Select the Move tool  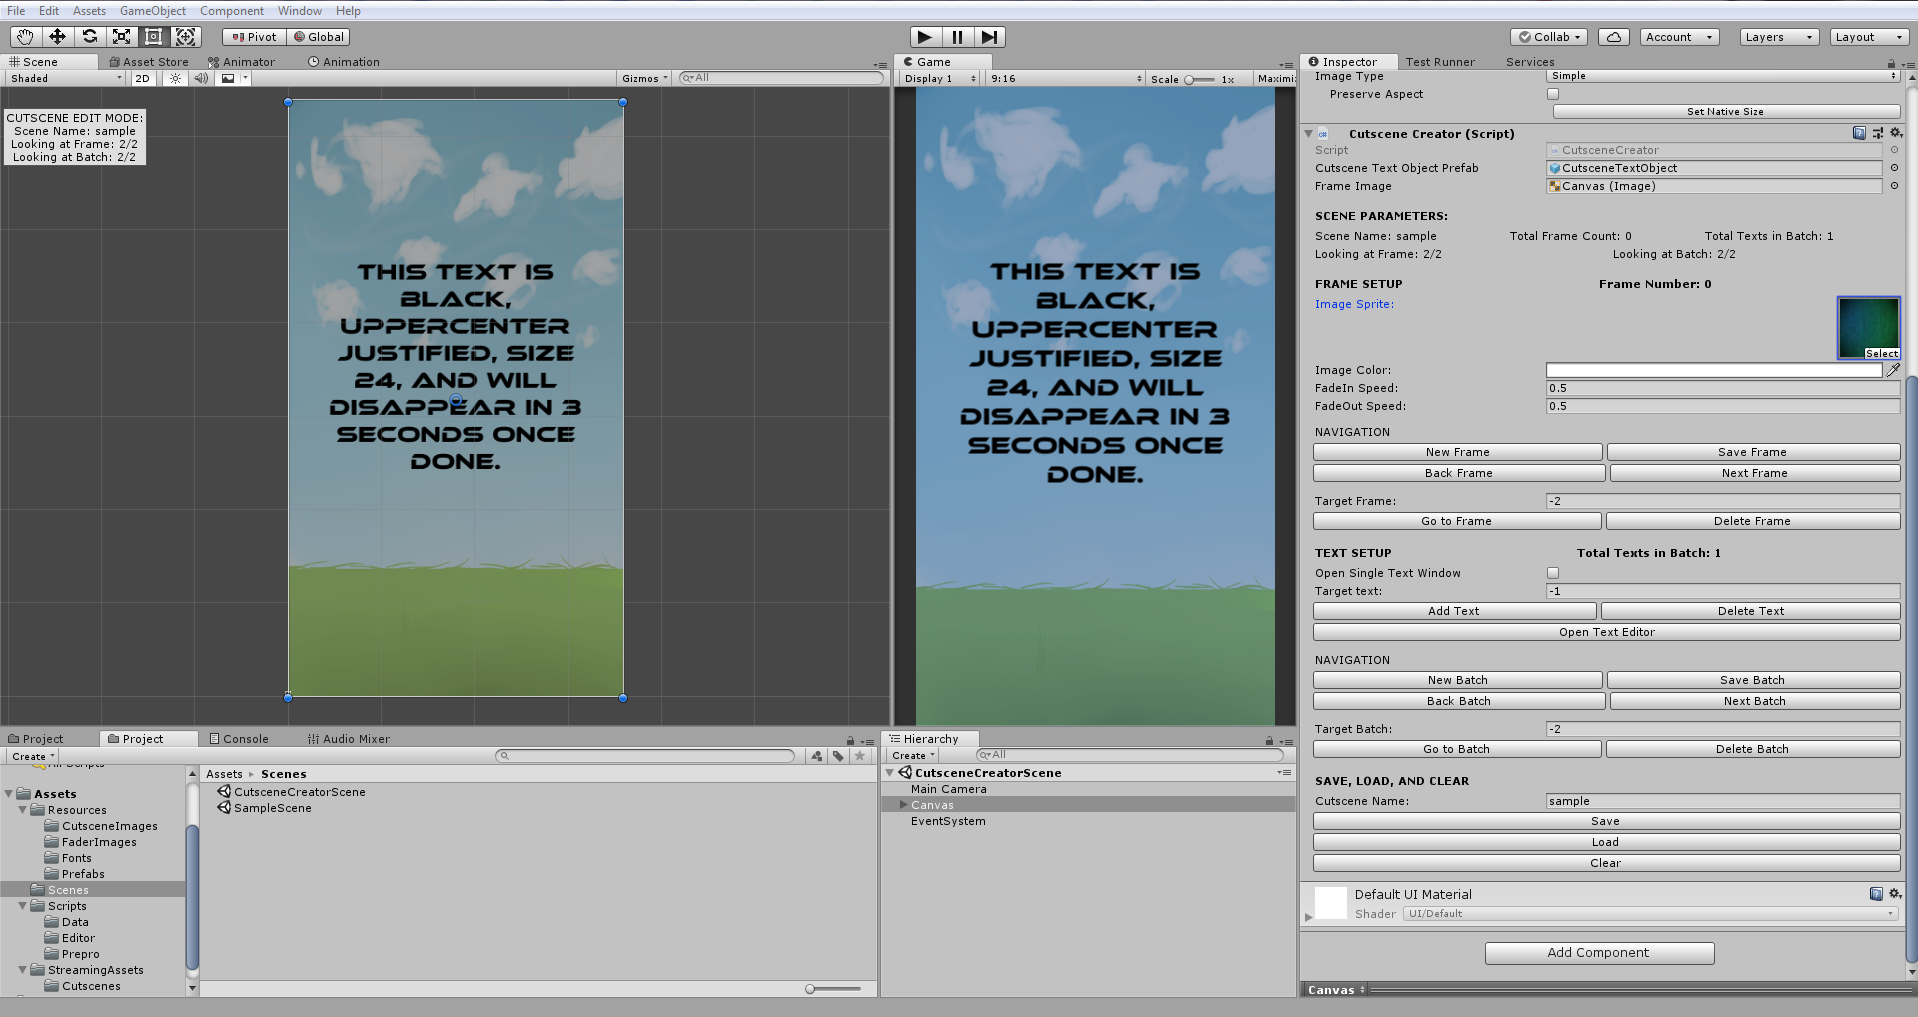[57, 37]
